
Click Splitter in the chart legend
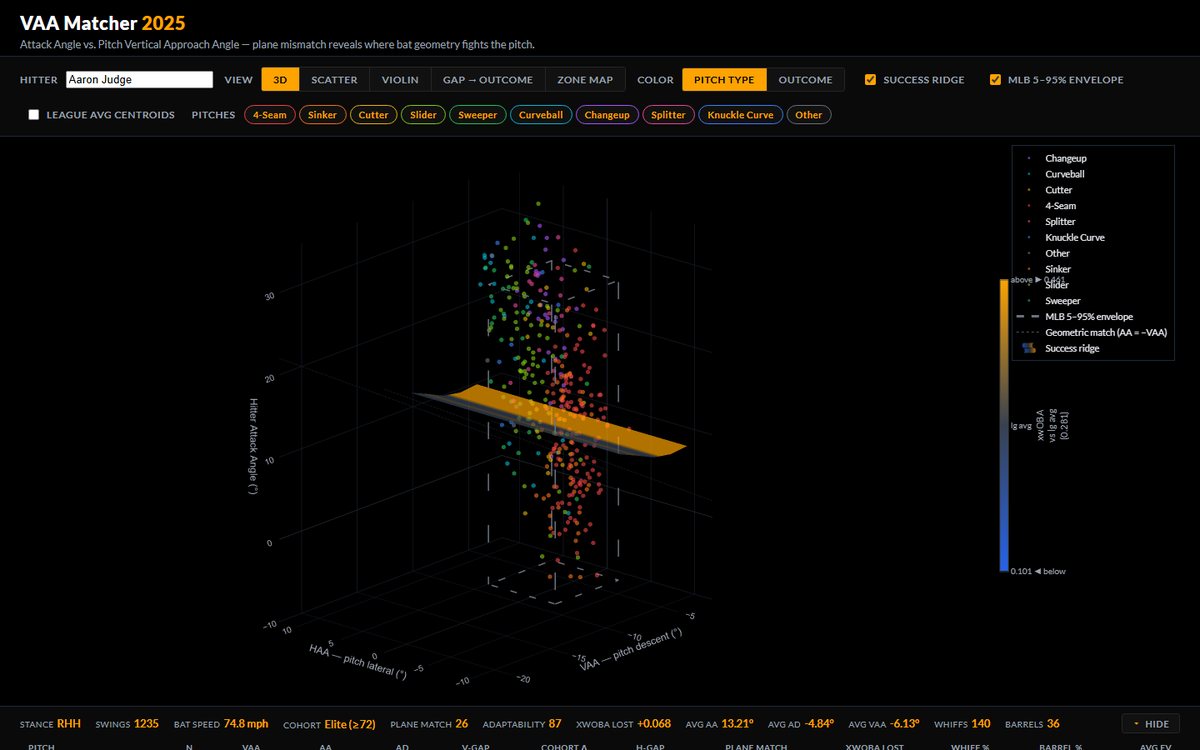(x=1061, y=222)
